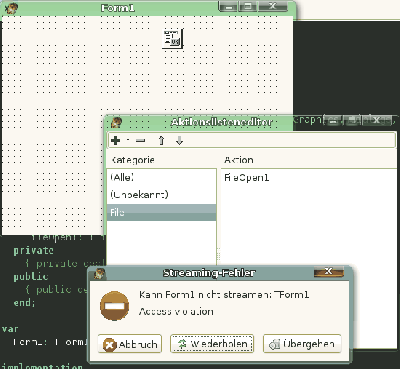
Task: Click the 'private' keyword in source editor
Action: tap(33, 250)
